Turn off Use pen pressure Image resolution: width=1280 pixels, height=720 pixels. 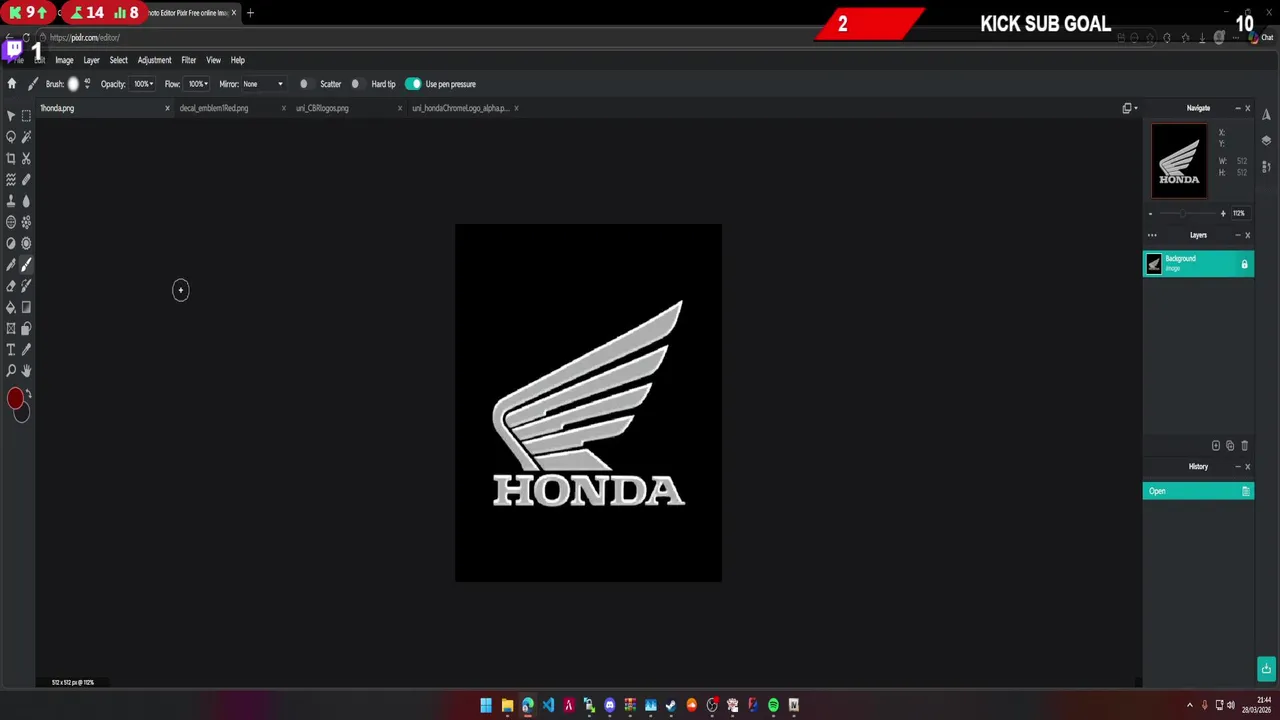(413, 84)
